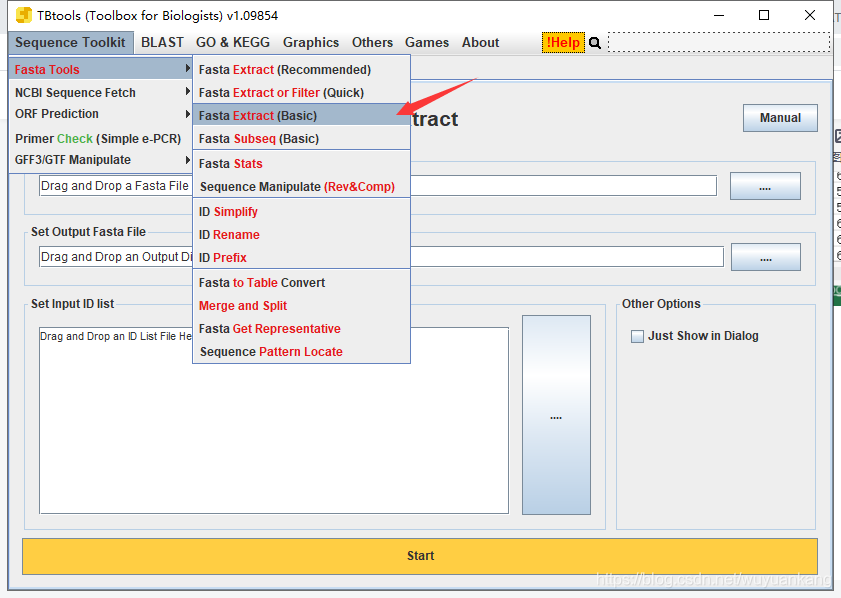
Task: Open the Games menu
Action: (427, 42)
